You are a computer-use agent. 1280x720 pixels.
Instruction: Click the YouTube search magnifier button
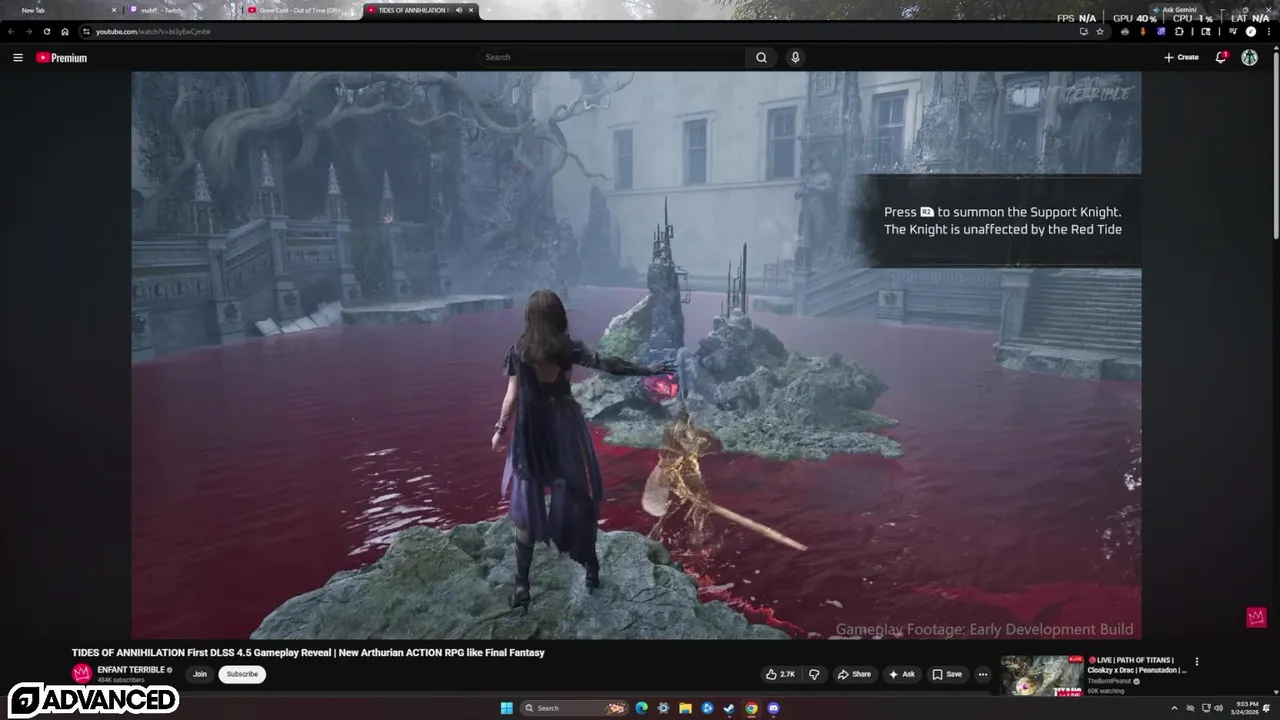point(761,57)
